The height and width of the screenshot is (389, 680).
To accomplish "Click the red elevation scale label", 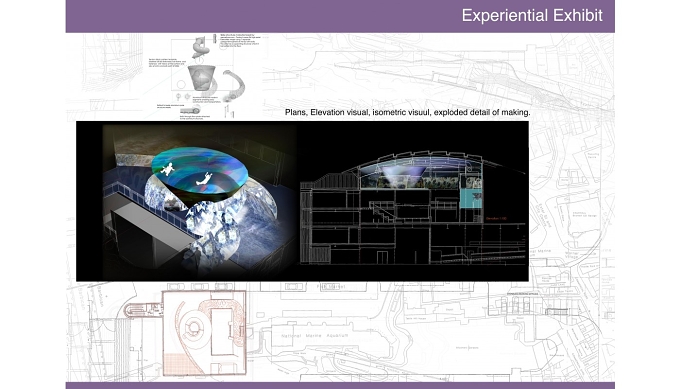I will tap(496, 219).
